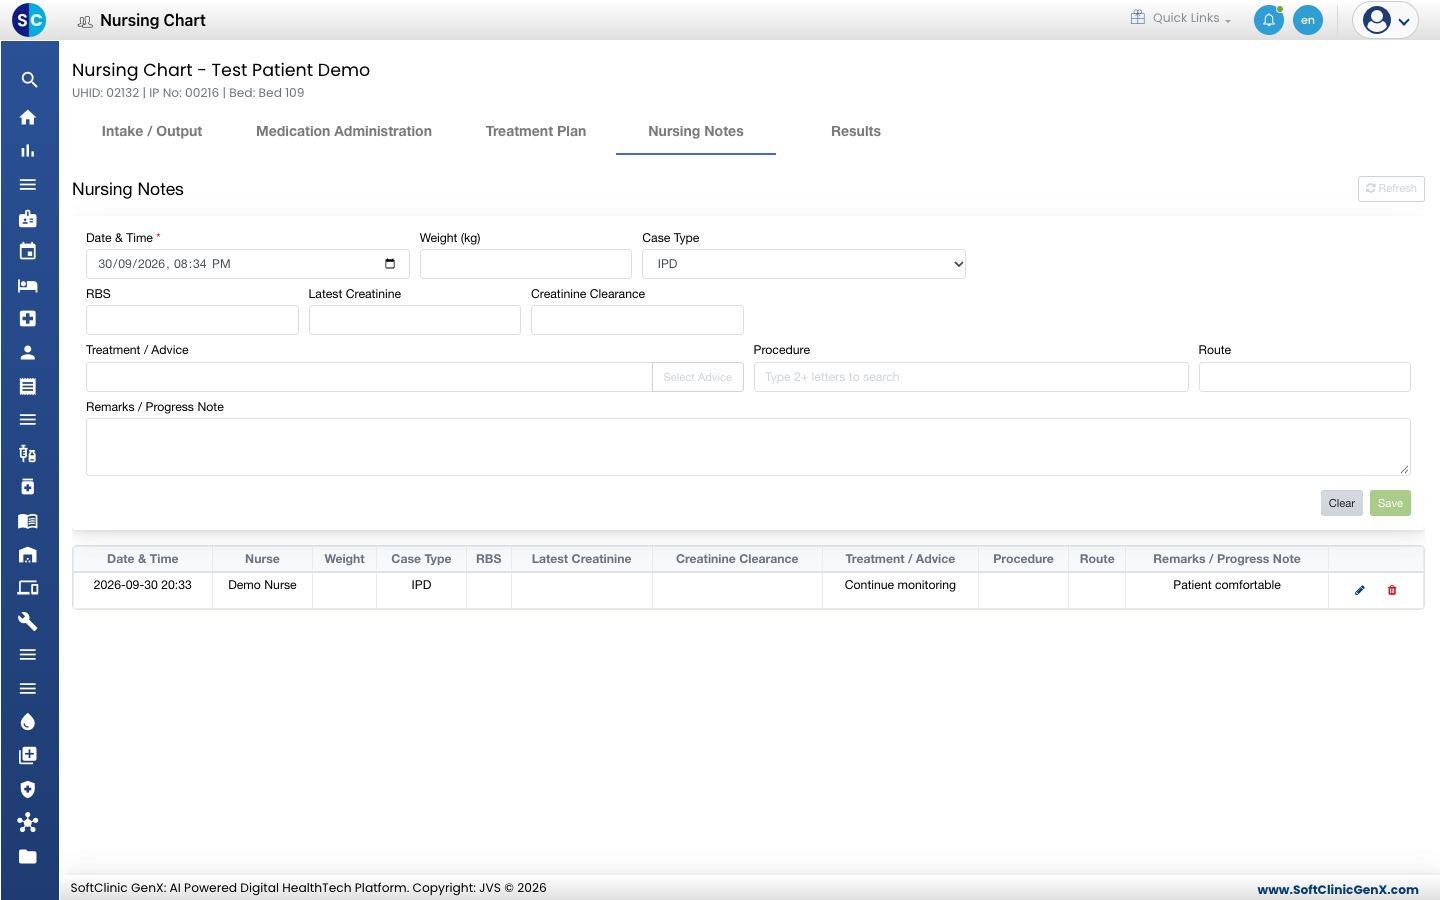Click the wrench tools icon in sidebar
Image resolution: width=1440 pixels, height=900 pixels.
click(x=28, y=621)
